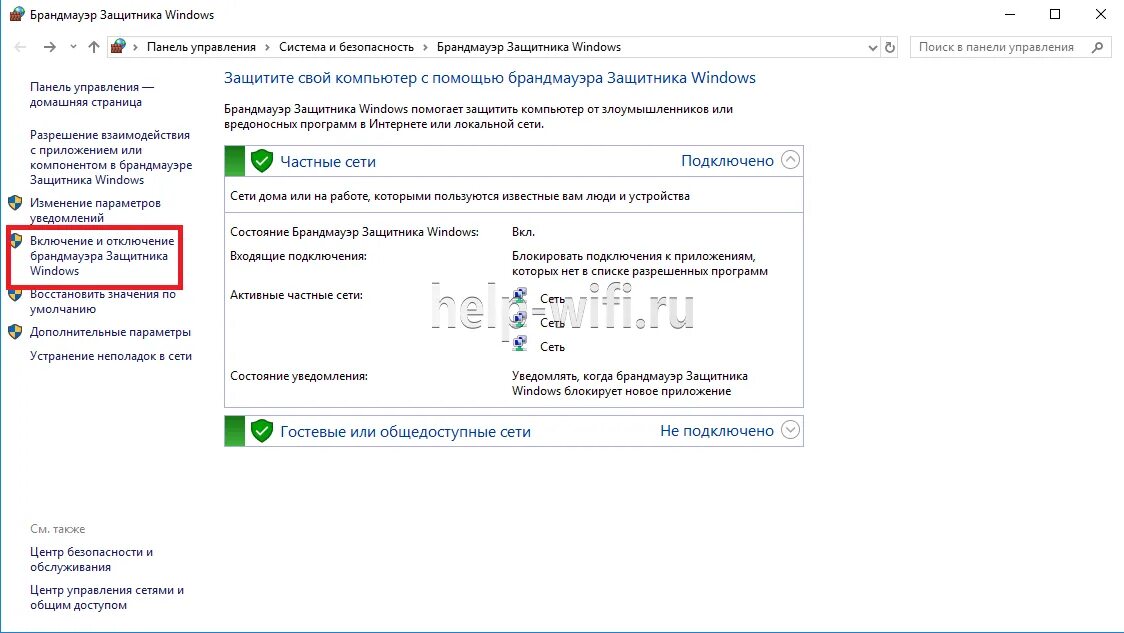Open chevron after Панель управления breadcrumb

(x=267, y=47)
